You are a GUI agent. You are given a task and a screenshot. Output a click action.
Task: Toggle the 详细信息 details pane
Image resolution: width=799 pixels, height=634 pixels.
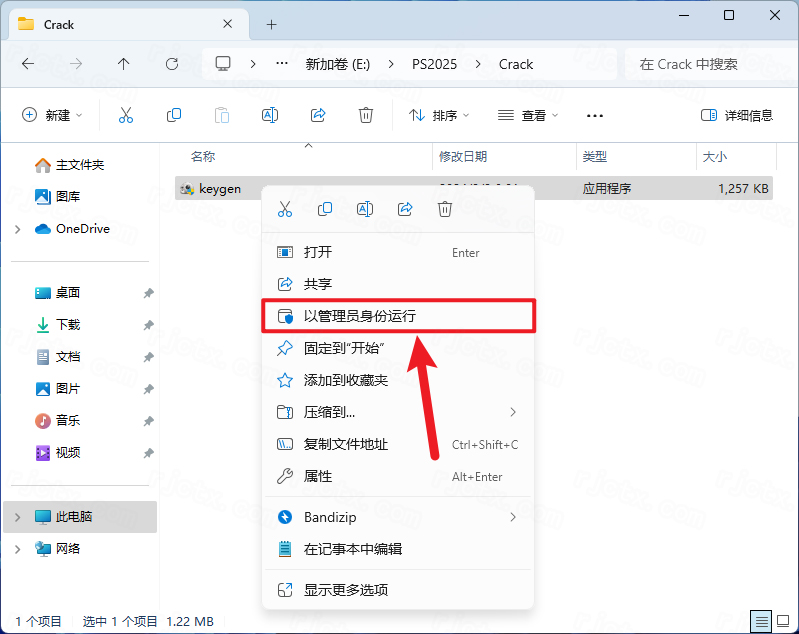point(737,115)
